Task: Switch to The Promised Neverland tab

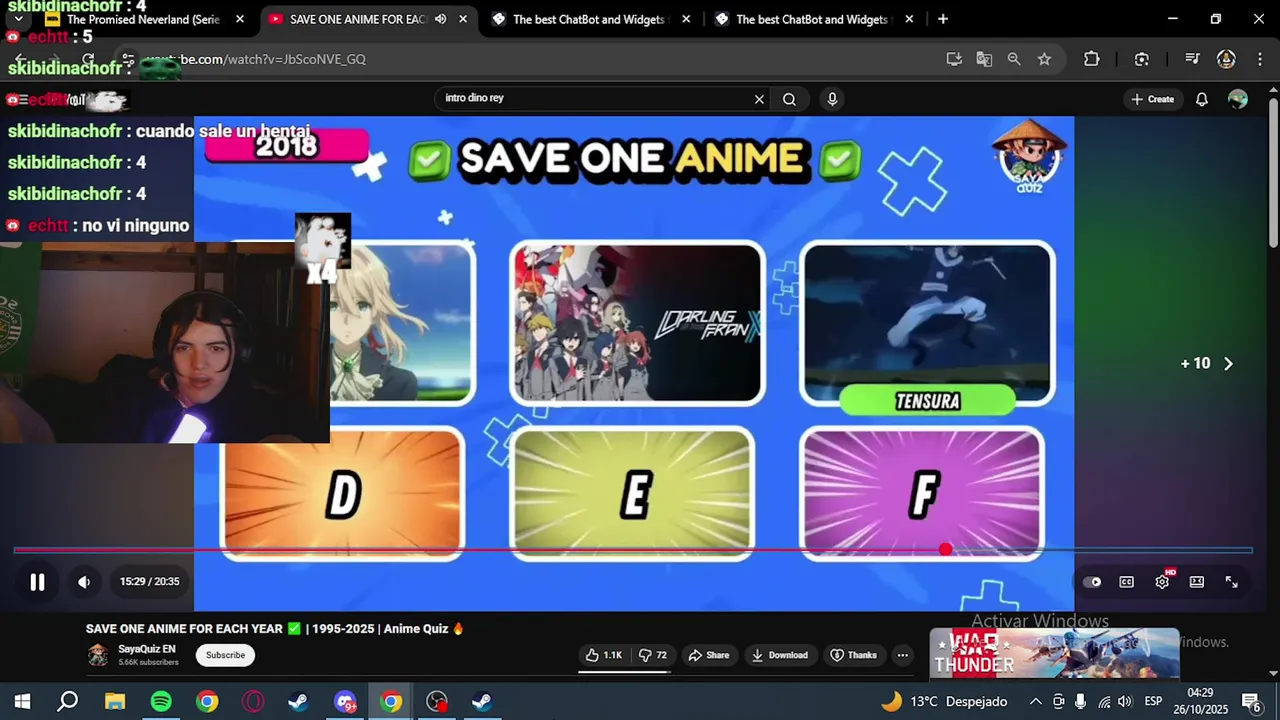Action: [x=145, y=19]
